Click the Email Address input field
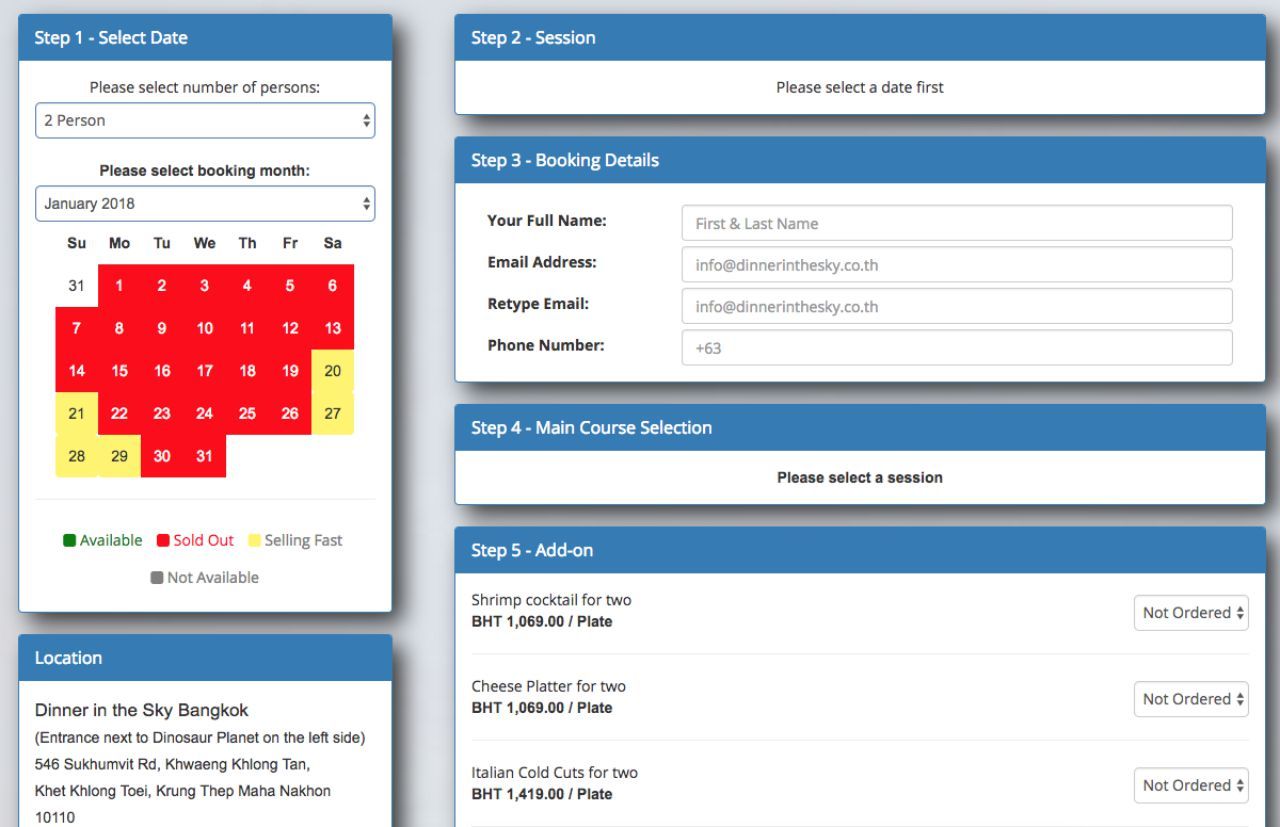The height and width of the screenshot is (827, 1280). click(956, 265)
